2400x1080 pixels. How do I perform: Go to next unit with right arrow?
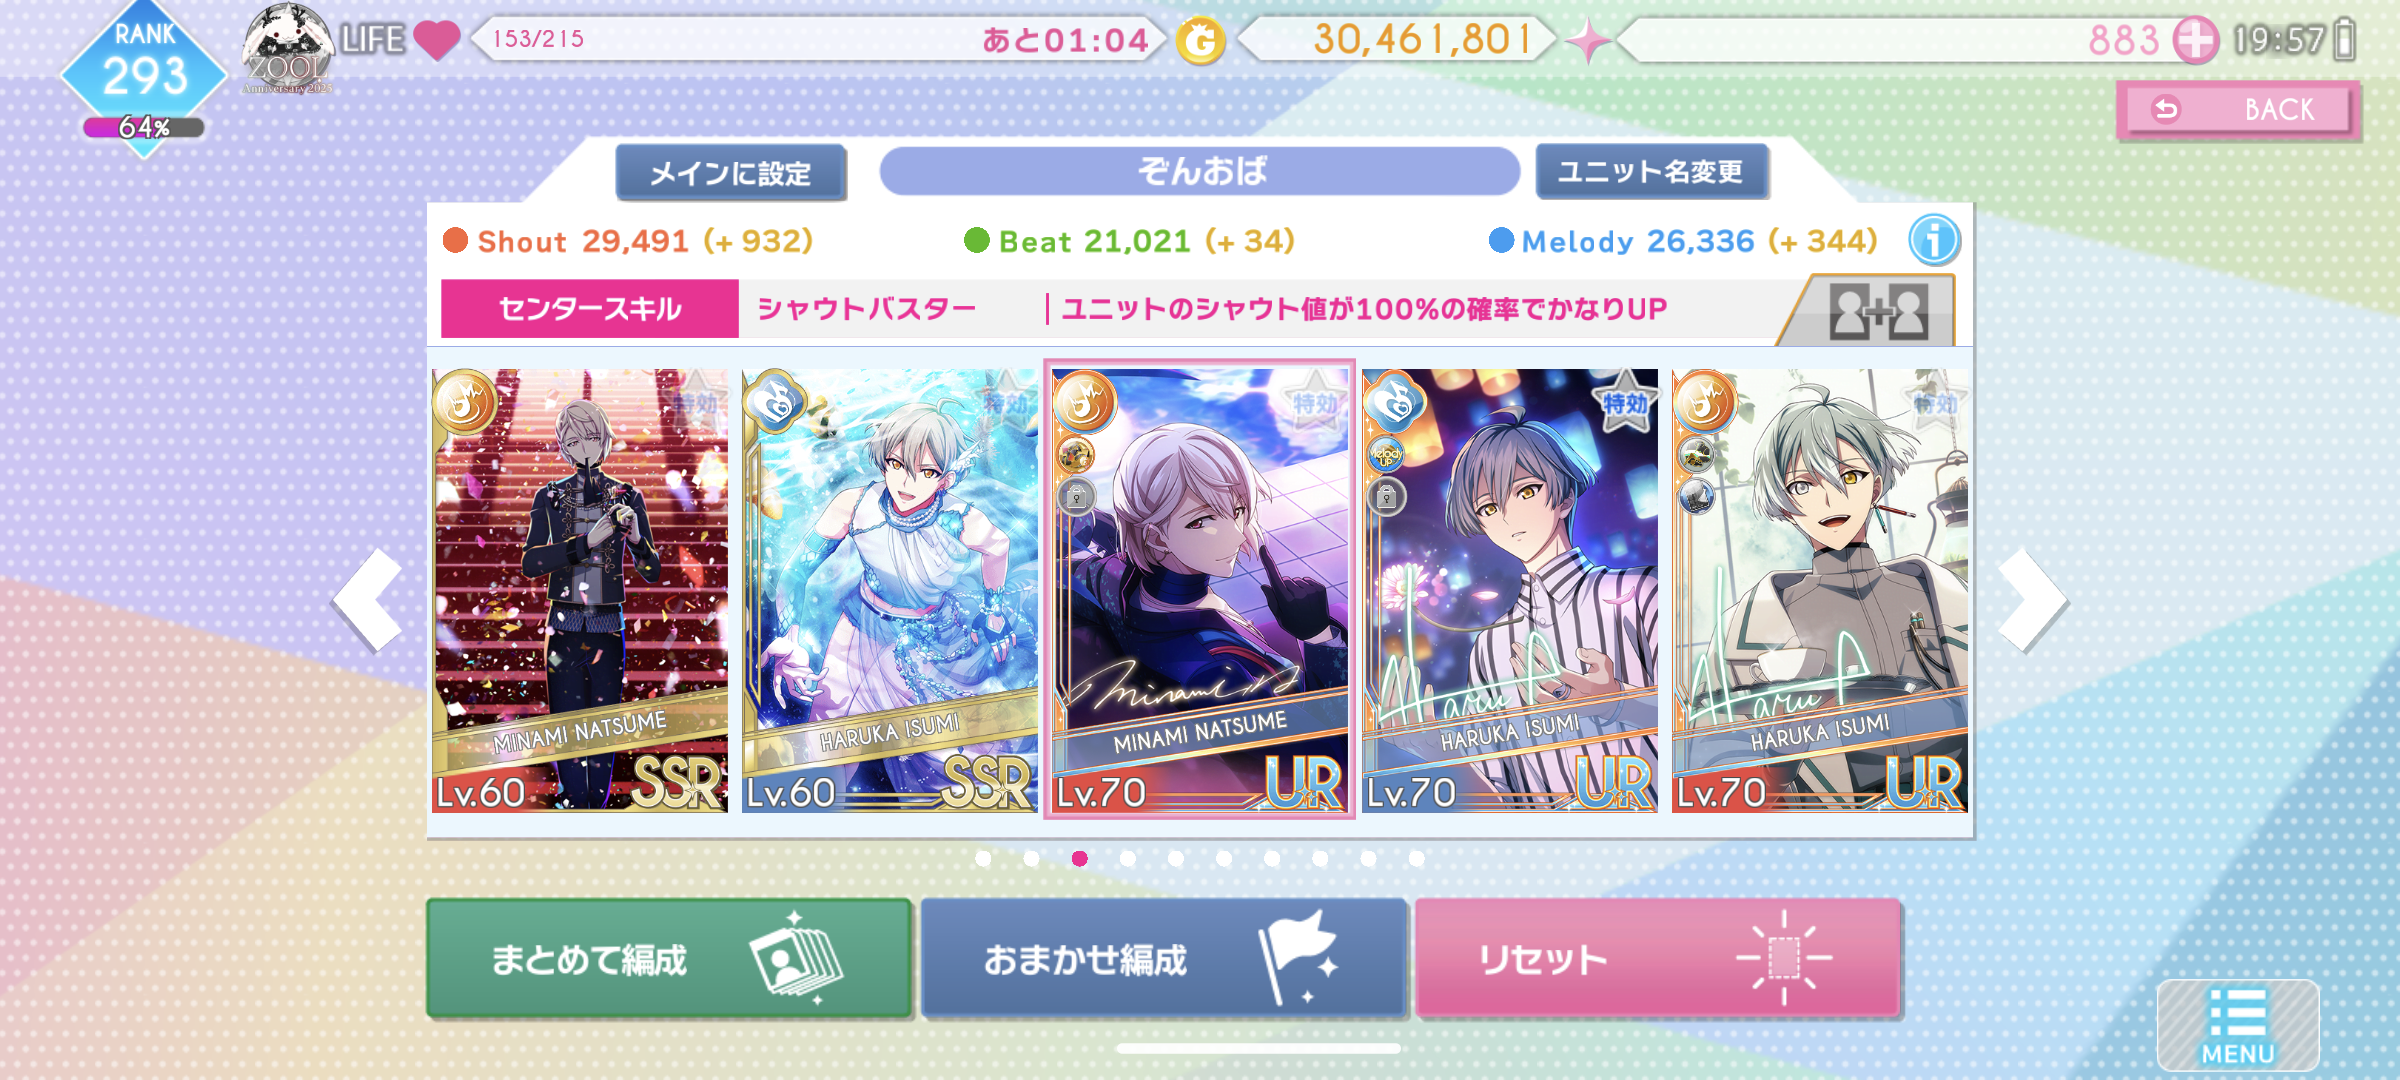click(2032, 600)
